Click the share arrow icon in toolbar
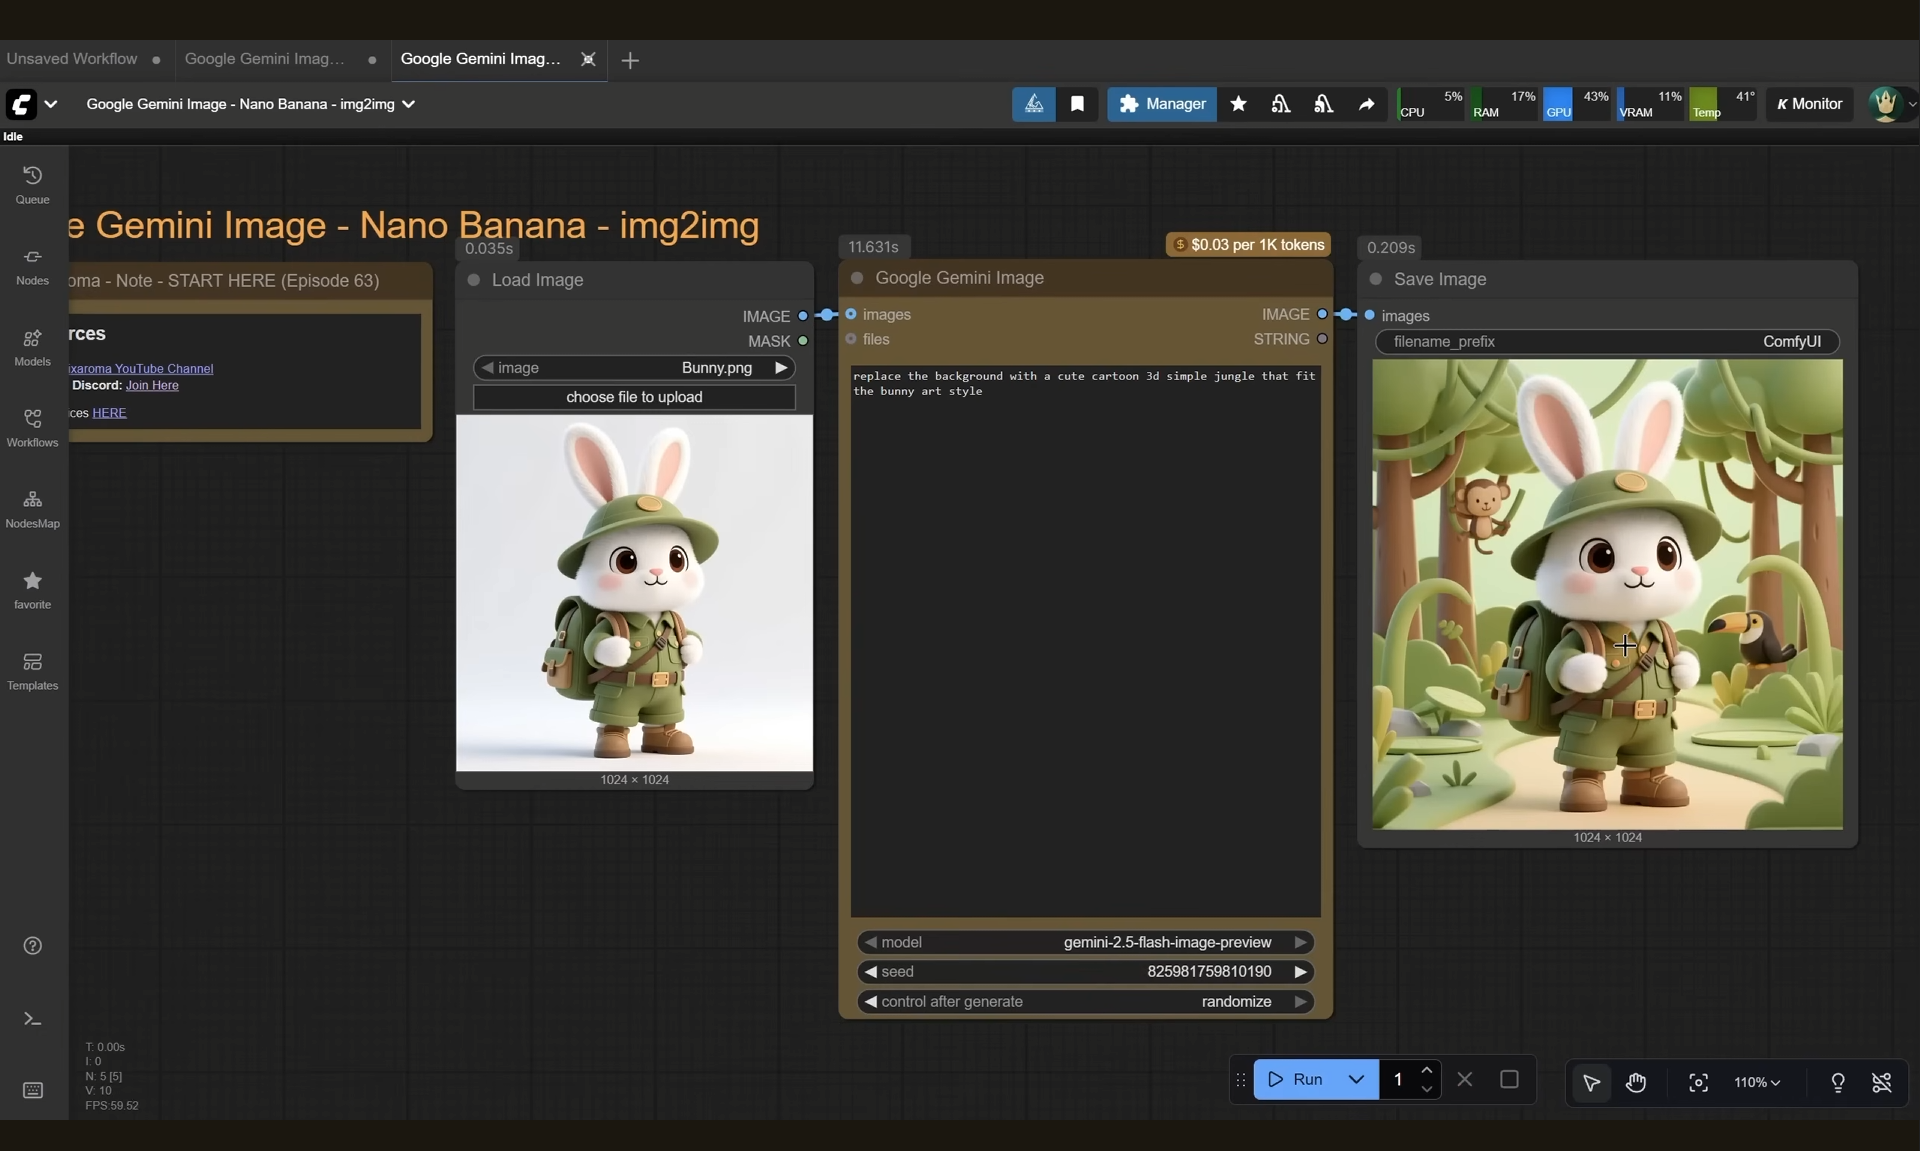This screenshot has width=1920, height=1151. tap(1366, 104)
